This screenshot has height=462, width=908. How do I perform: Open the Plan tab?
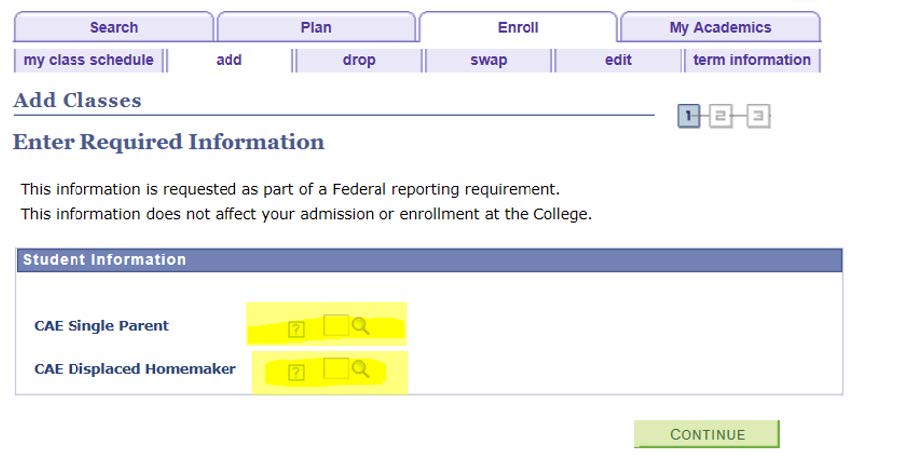click(x=316, y=27)
